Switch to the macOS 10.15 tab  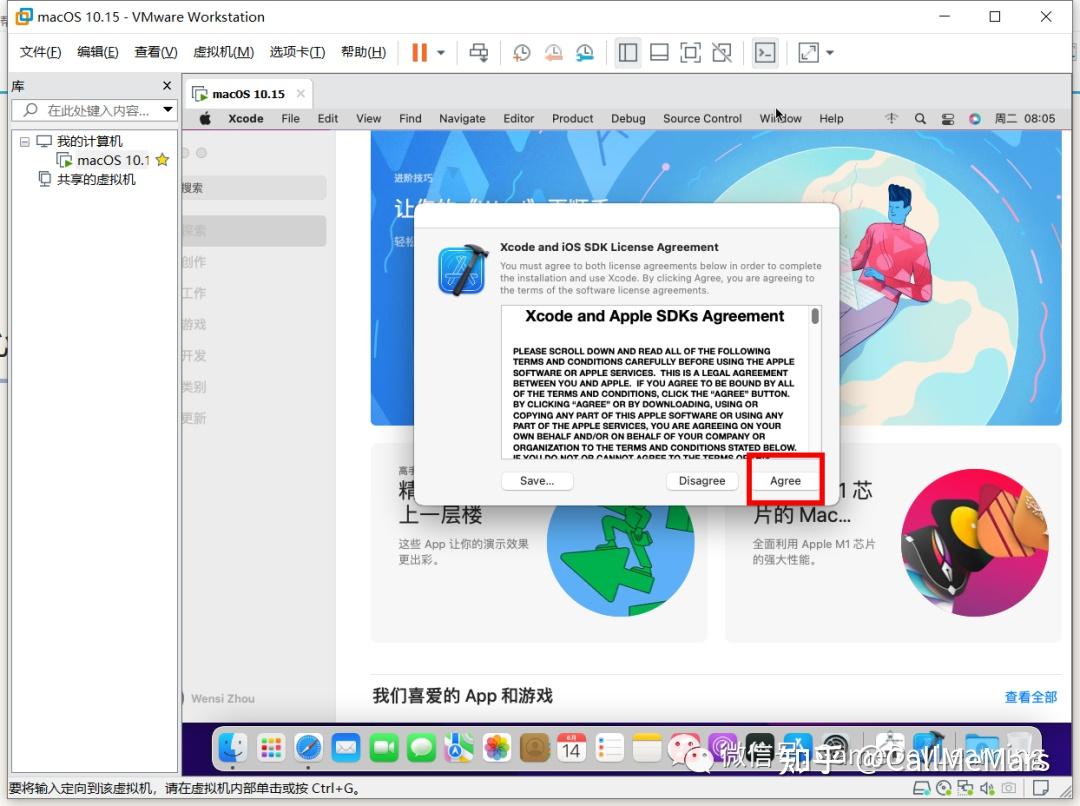point(248,94)
